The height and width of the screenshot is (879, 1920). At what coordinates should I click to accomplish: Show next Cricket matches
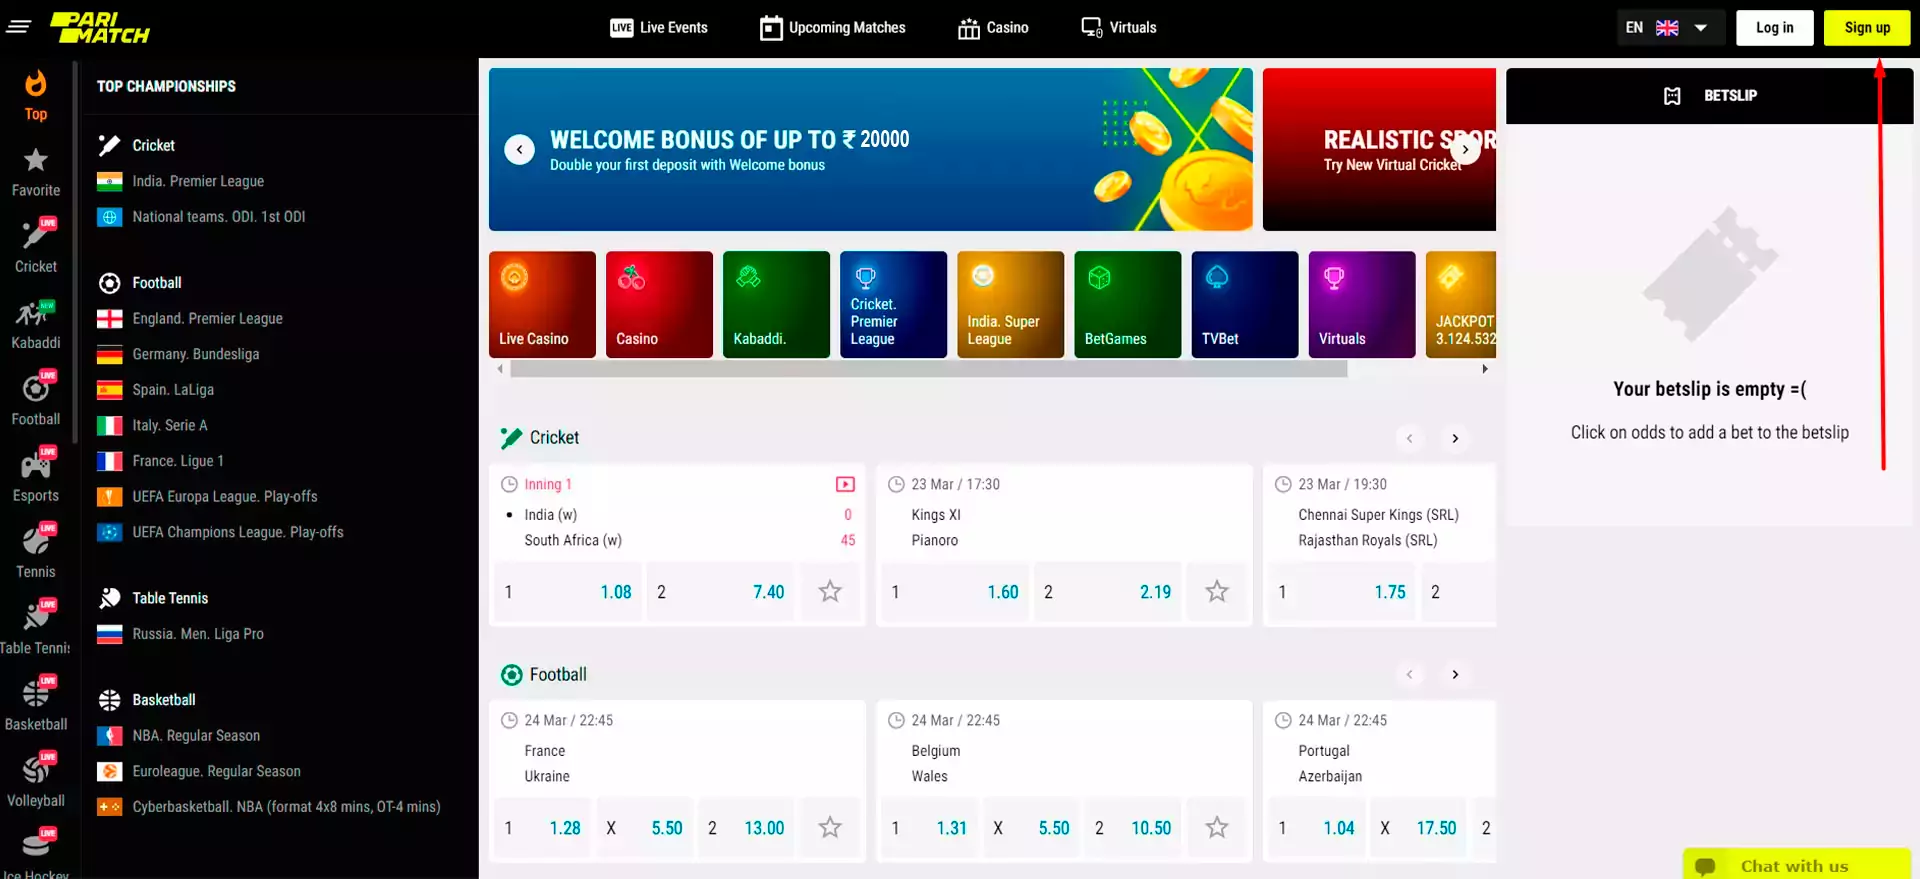point(1455,438)
